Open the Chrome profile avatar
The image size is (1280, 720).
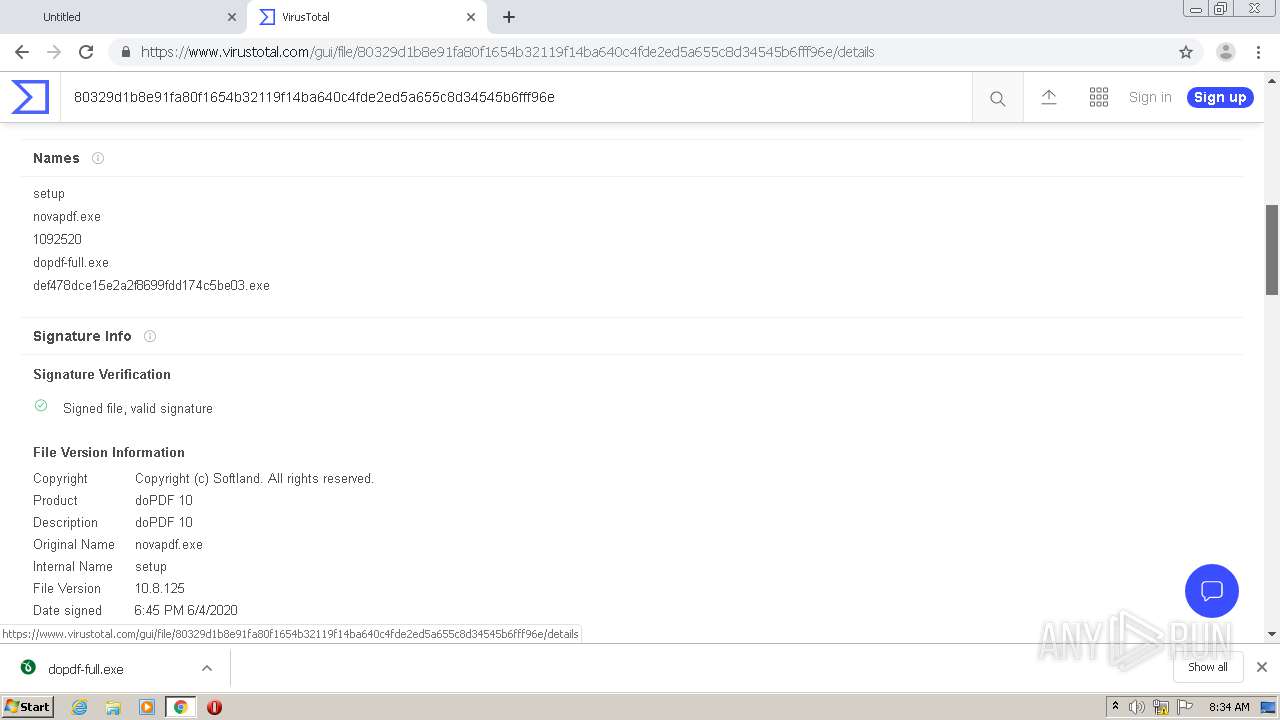[x=1226, y=52]
